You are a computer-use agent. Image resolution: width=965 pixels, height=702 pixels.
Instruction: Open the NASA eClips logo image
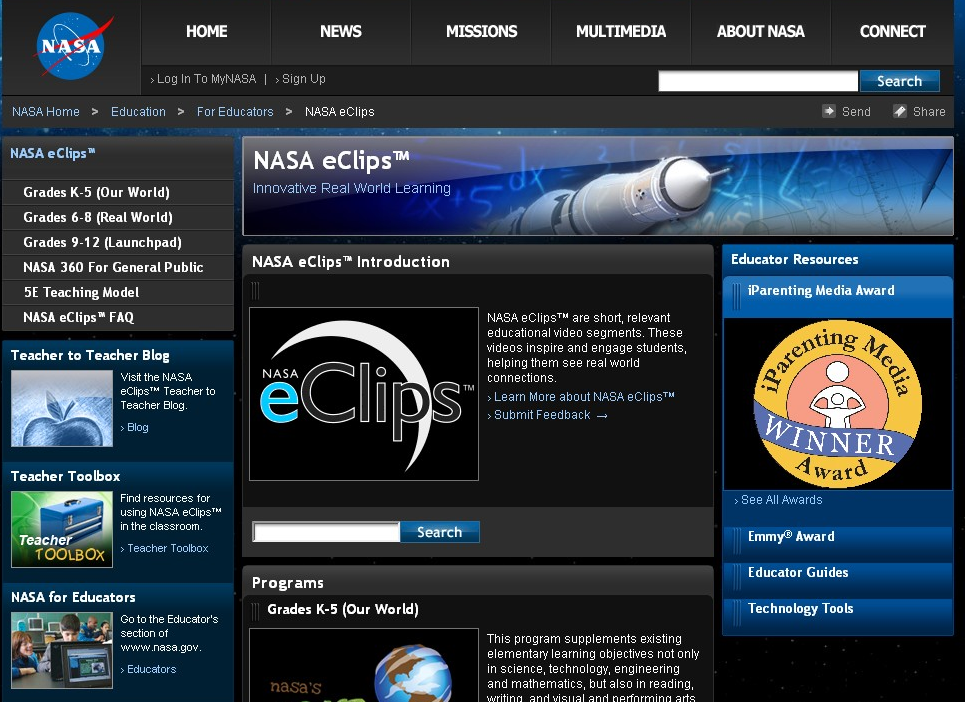(364, 394)
